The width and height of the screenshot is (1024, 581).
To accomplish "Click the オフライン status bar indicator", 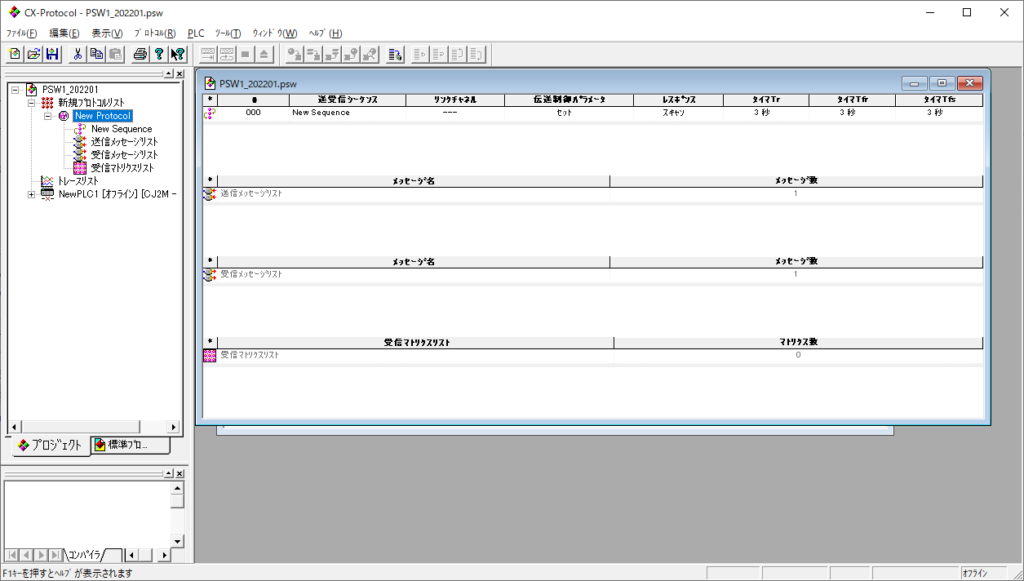I will point(975,573).
